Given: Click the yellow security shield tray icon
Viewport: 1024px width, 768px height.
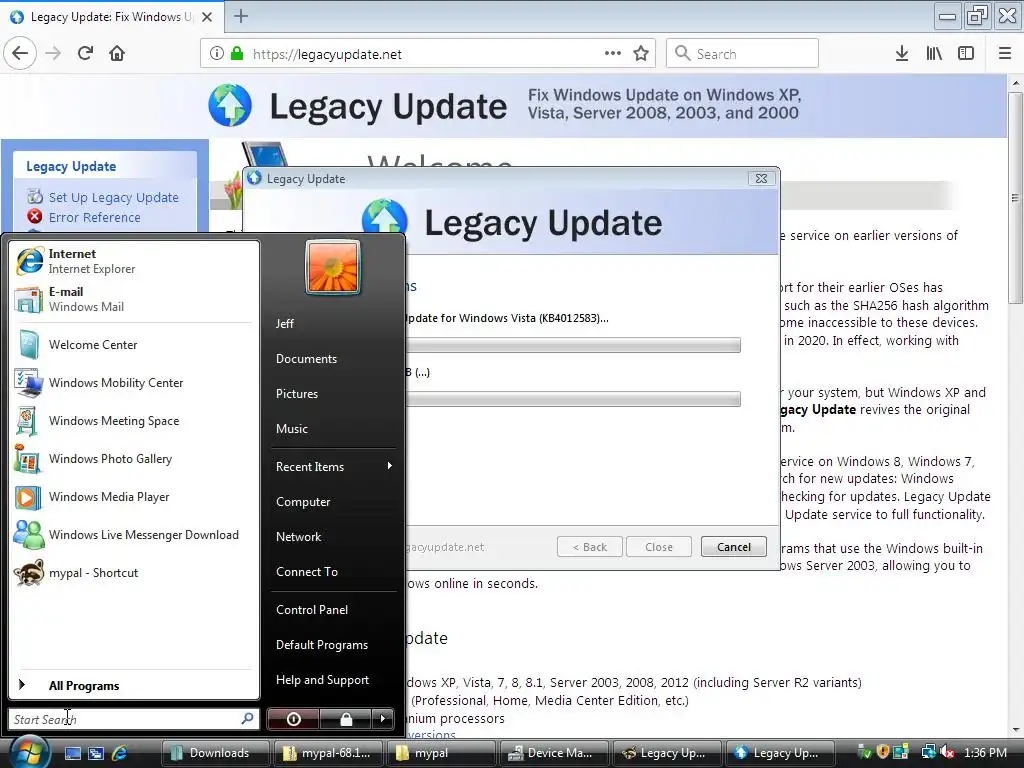Looking at the screenshot, I should pos(883,752).
